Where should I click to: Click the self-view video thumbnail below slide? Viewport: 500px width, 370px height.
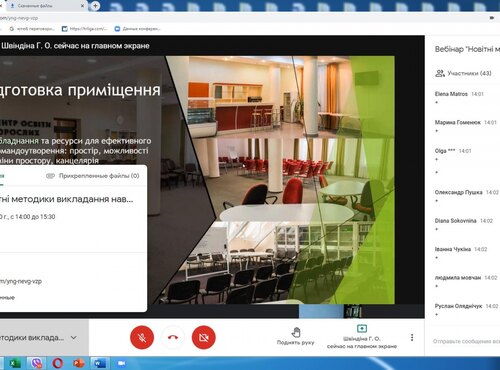pyautogui.click(x=330, y=311)
